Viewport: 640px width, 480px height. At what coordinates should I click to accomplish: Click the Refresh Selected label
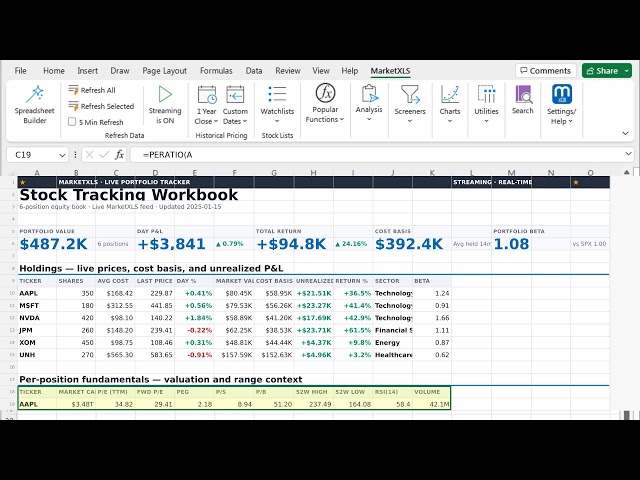click(x=107, y=106)
